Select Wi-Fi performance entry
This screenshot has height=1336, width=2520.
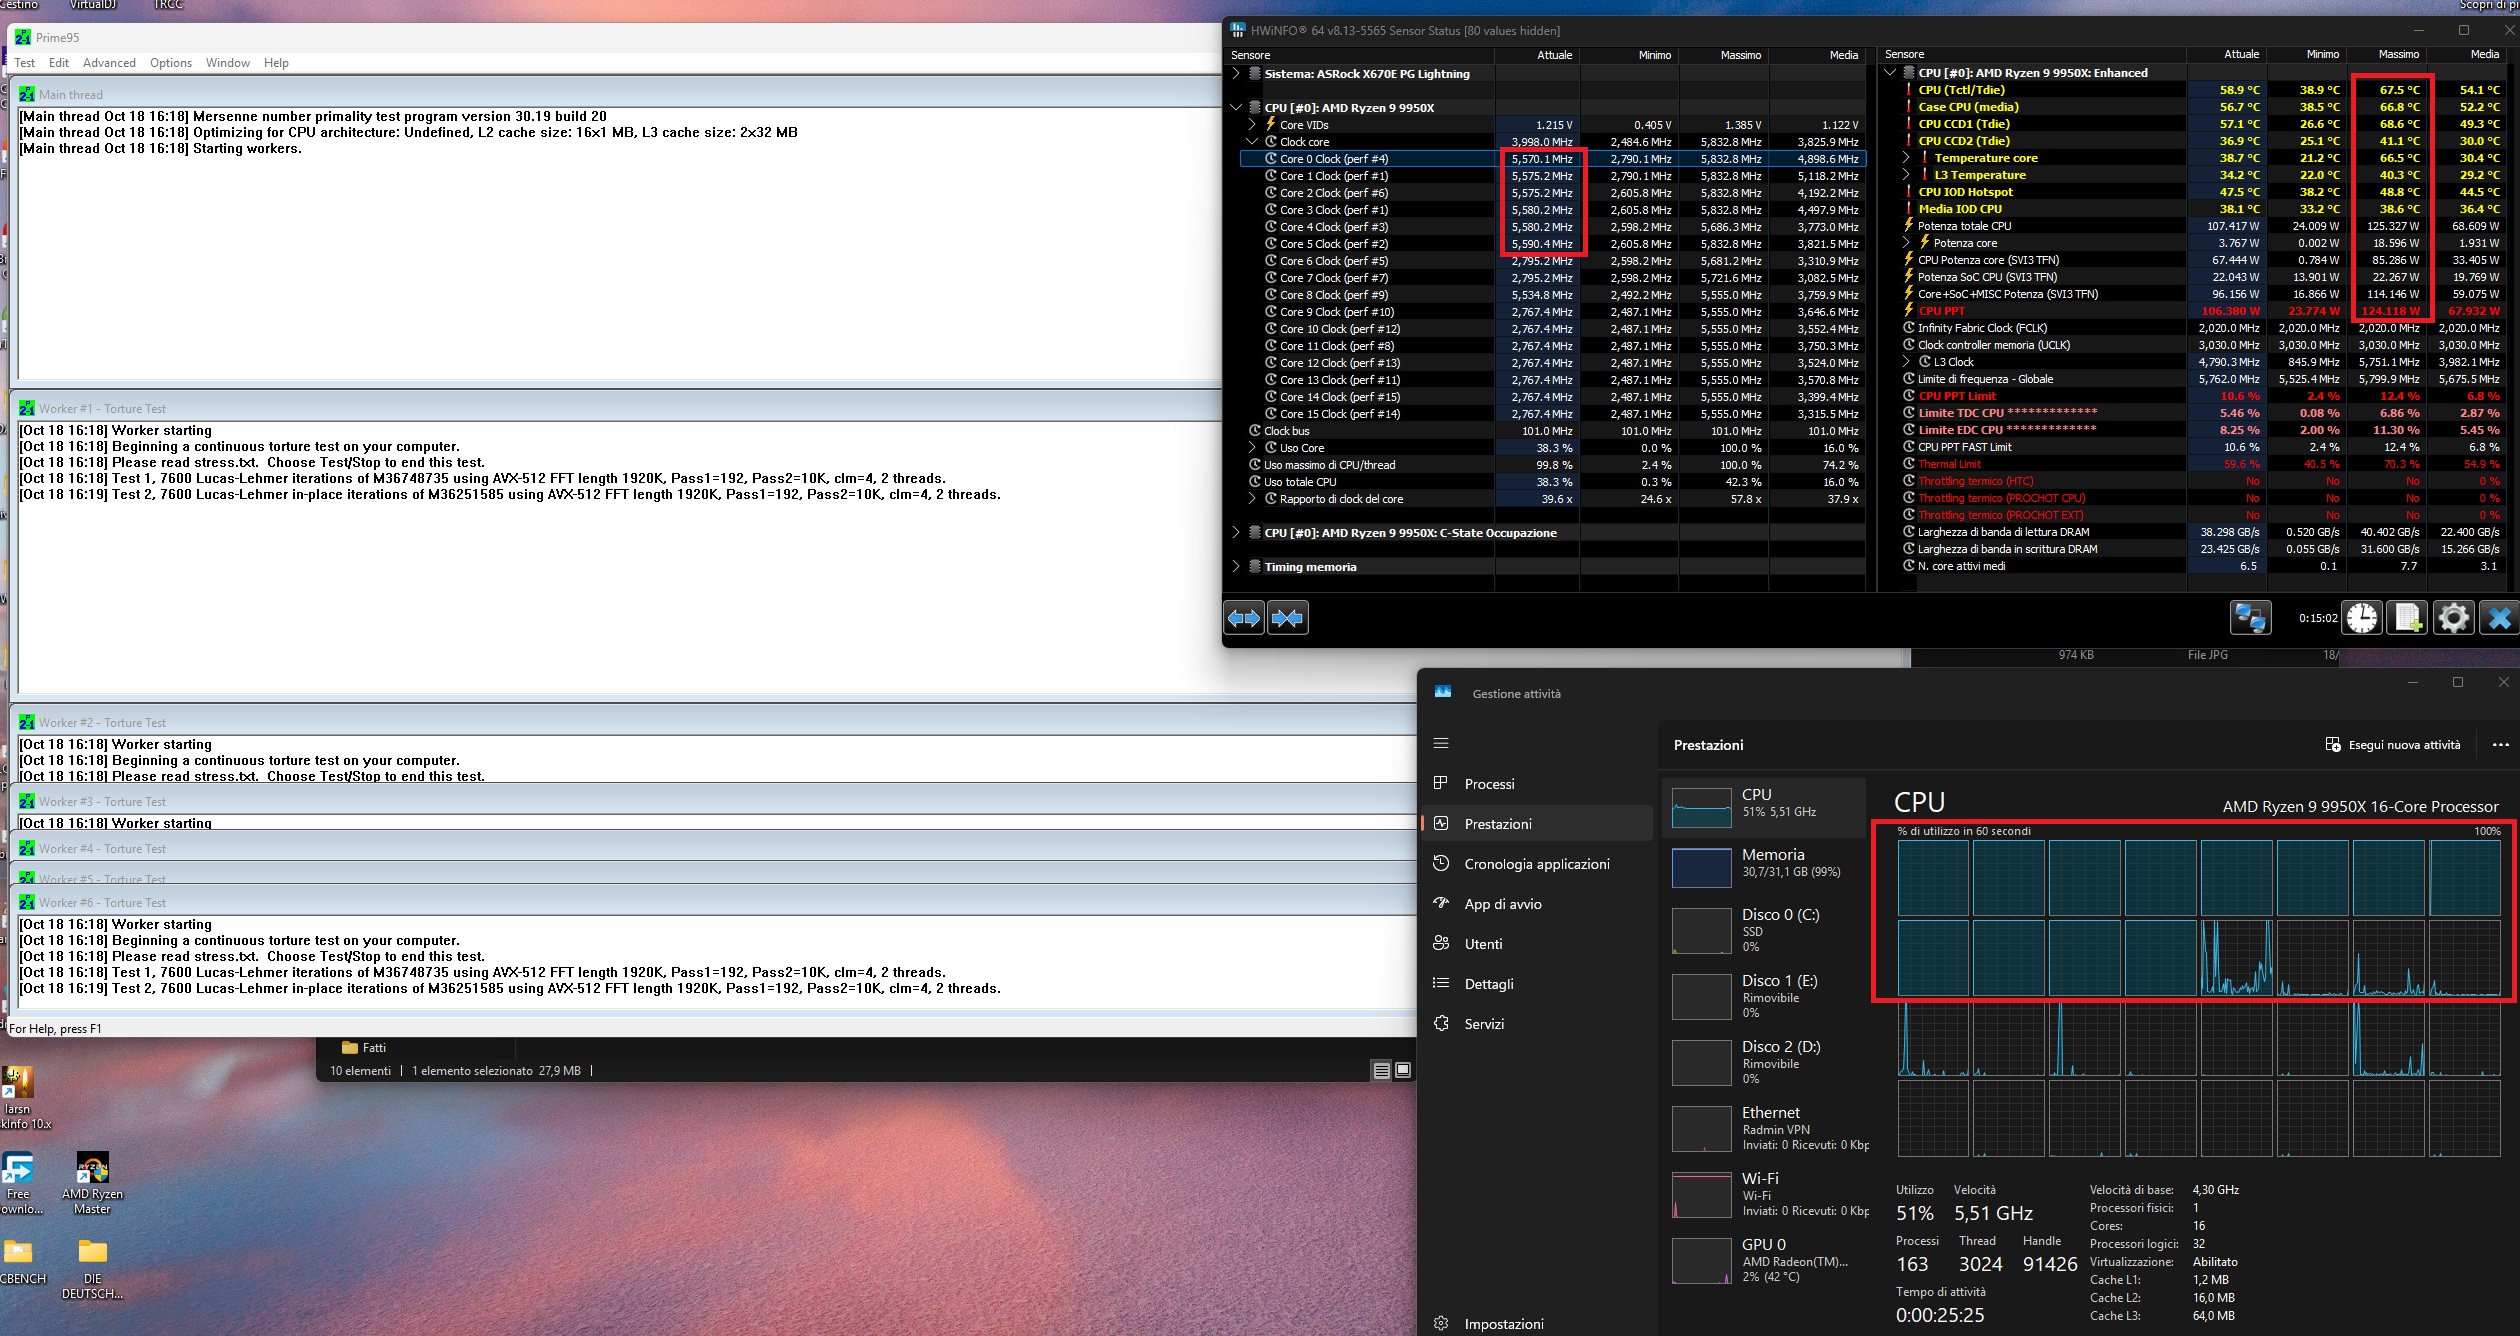pyautogui.click(x=1764, y=1194)
